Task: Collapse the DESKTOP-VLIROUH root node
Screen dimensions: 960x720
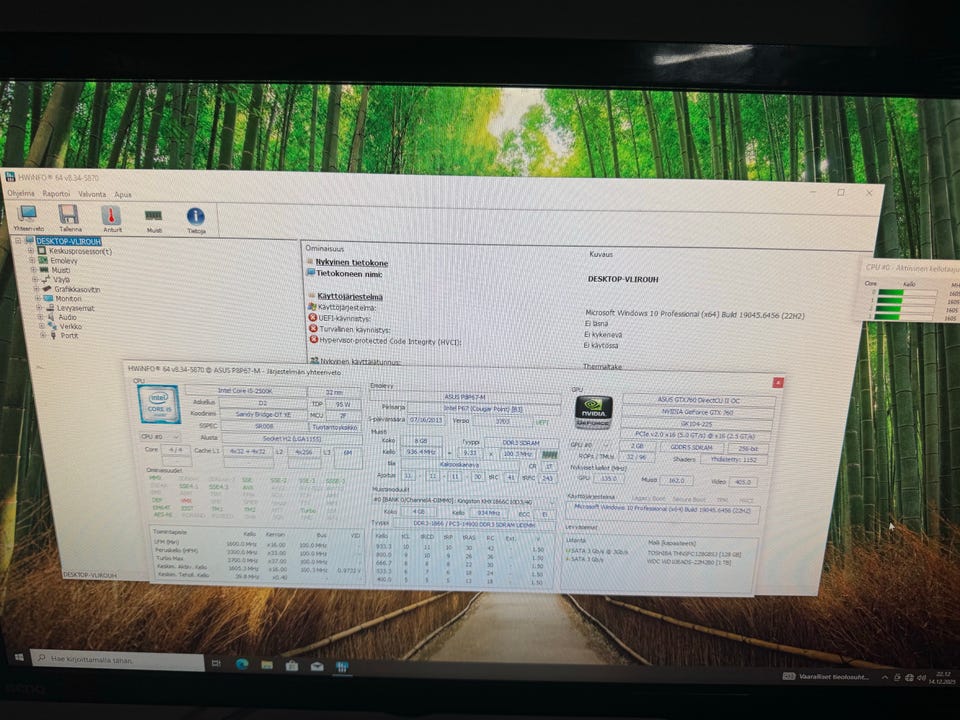Action: click(x=18, y=241)
